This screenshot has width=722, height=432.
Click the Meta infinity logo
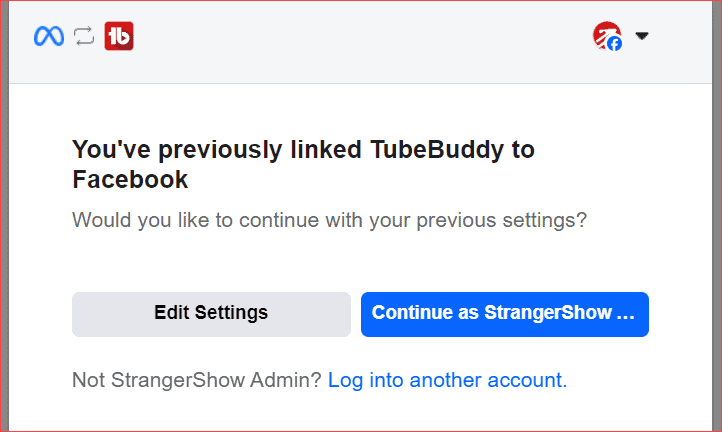click(49, 36)
